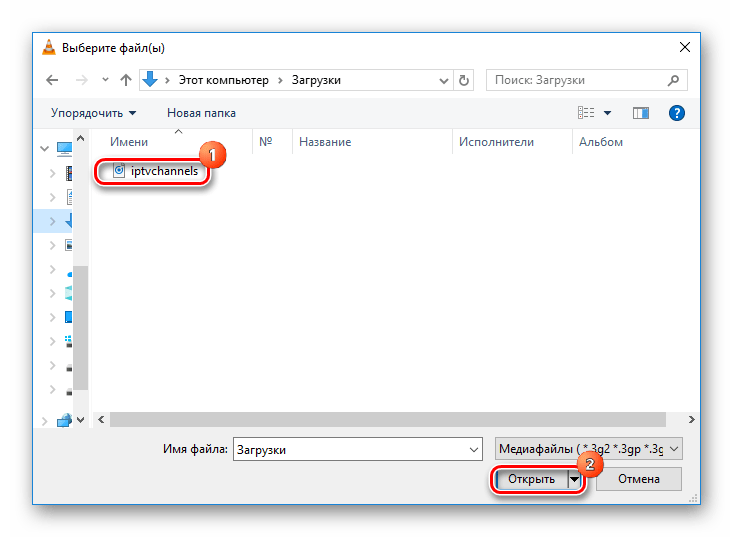Click sidebar scroll up arrow
The height and width of the screenshot is (537, 733).
pyautogui.click(x=80, y=138)
